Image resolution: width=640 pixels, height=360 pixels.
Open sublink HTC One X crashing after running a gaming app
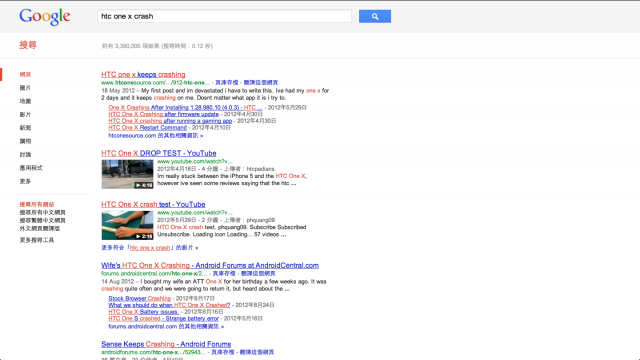click(x=170, y=121)
